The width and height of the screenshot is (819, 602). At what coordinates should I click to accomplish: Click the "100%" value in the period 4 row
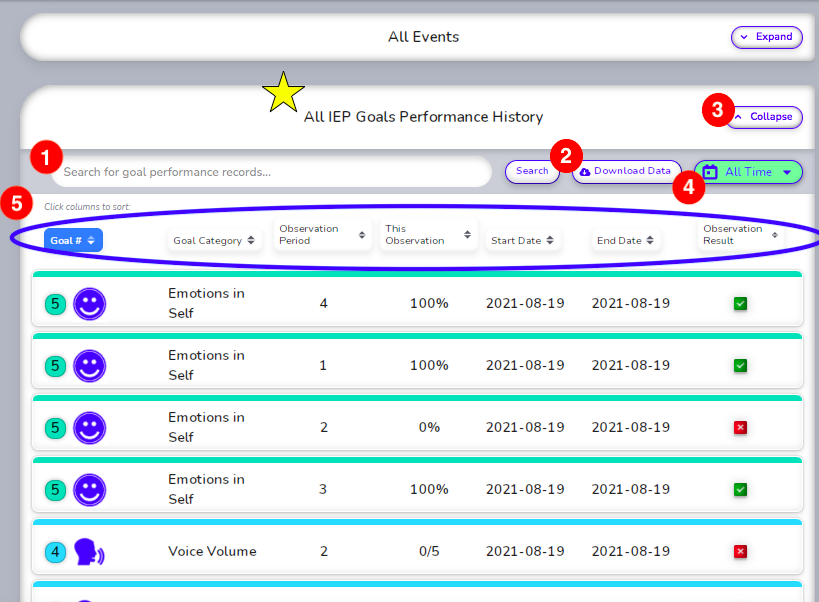[429, 303]
